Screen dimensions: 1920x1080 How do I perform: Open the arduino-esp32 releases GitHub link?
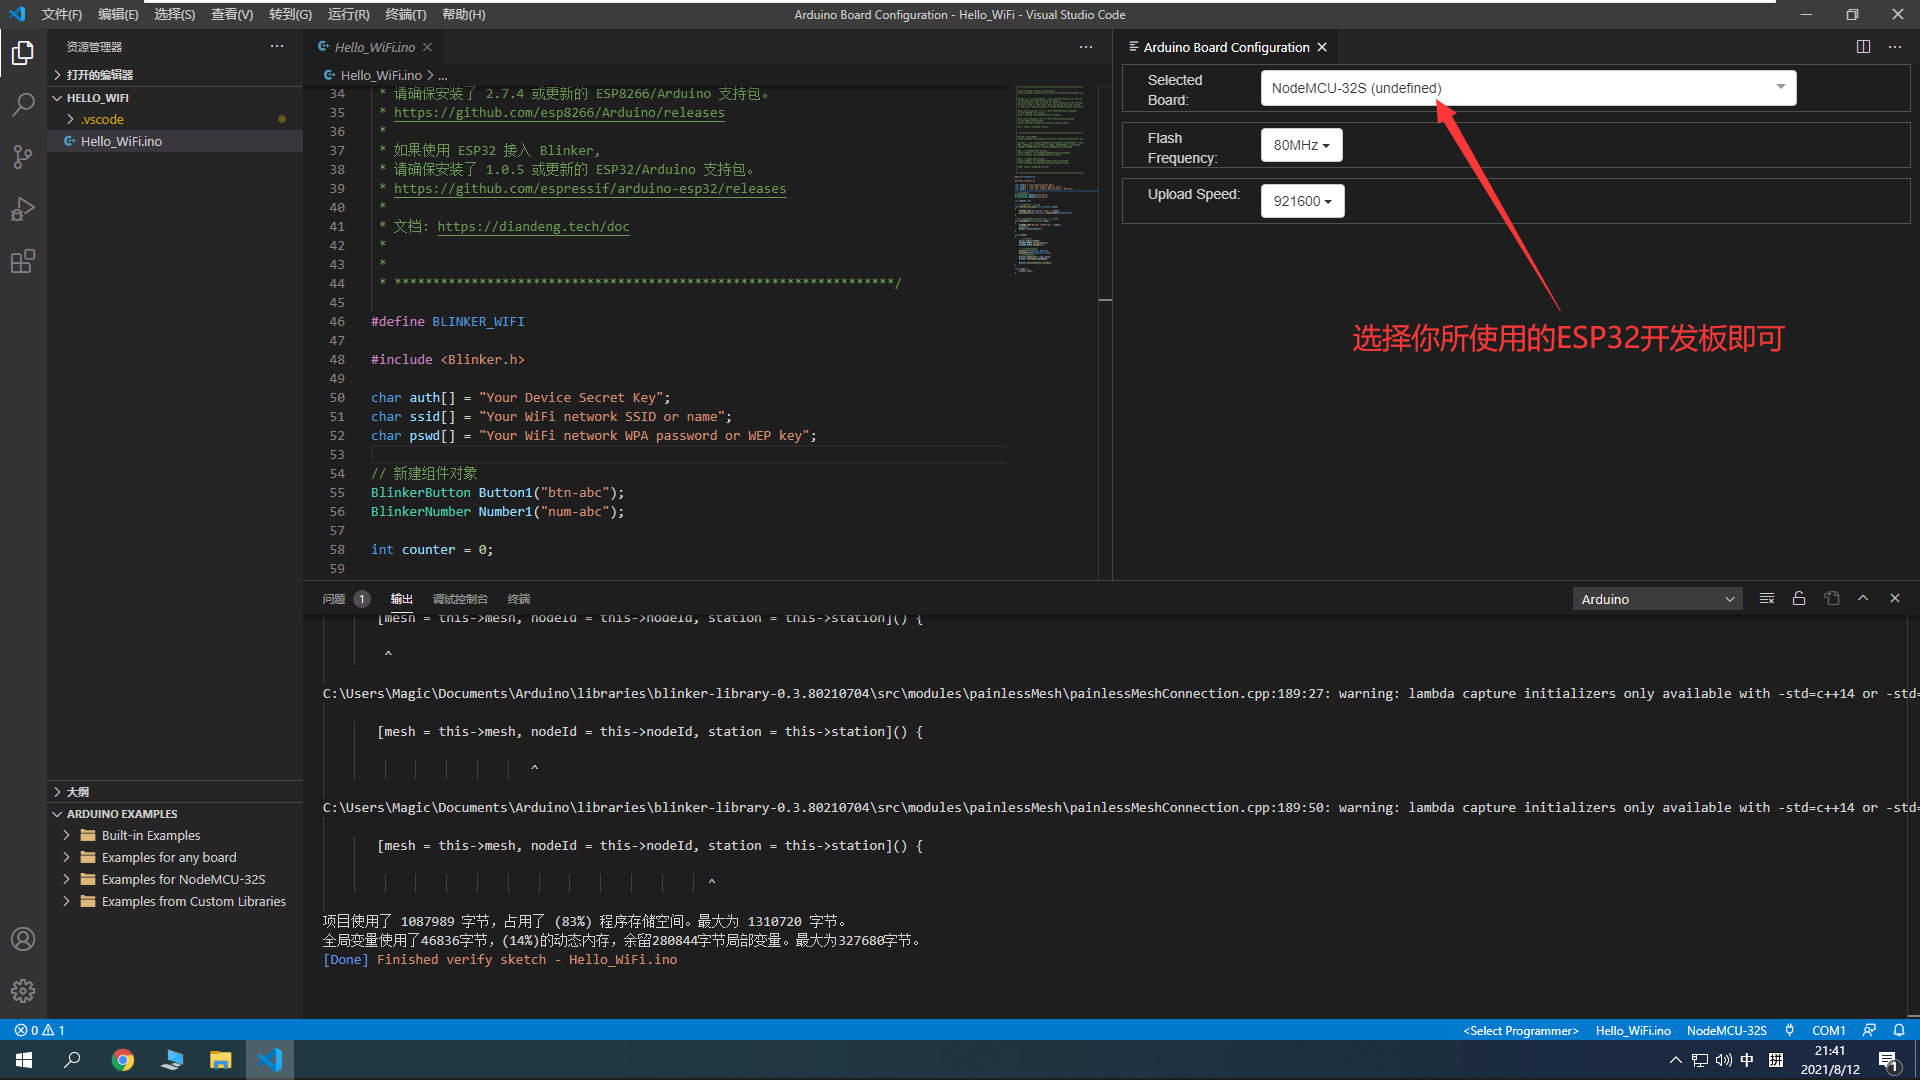coord(589,189)
